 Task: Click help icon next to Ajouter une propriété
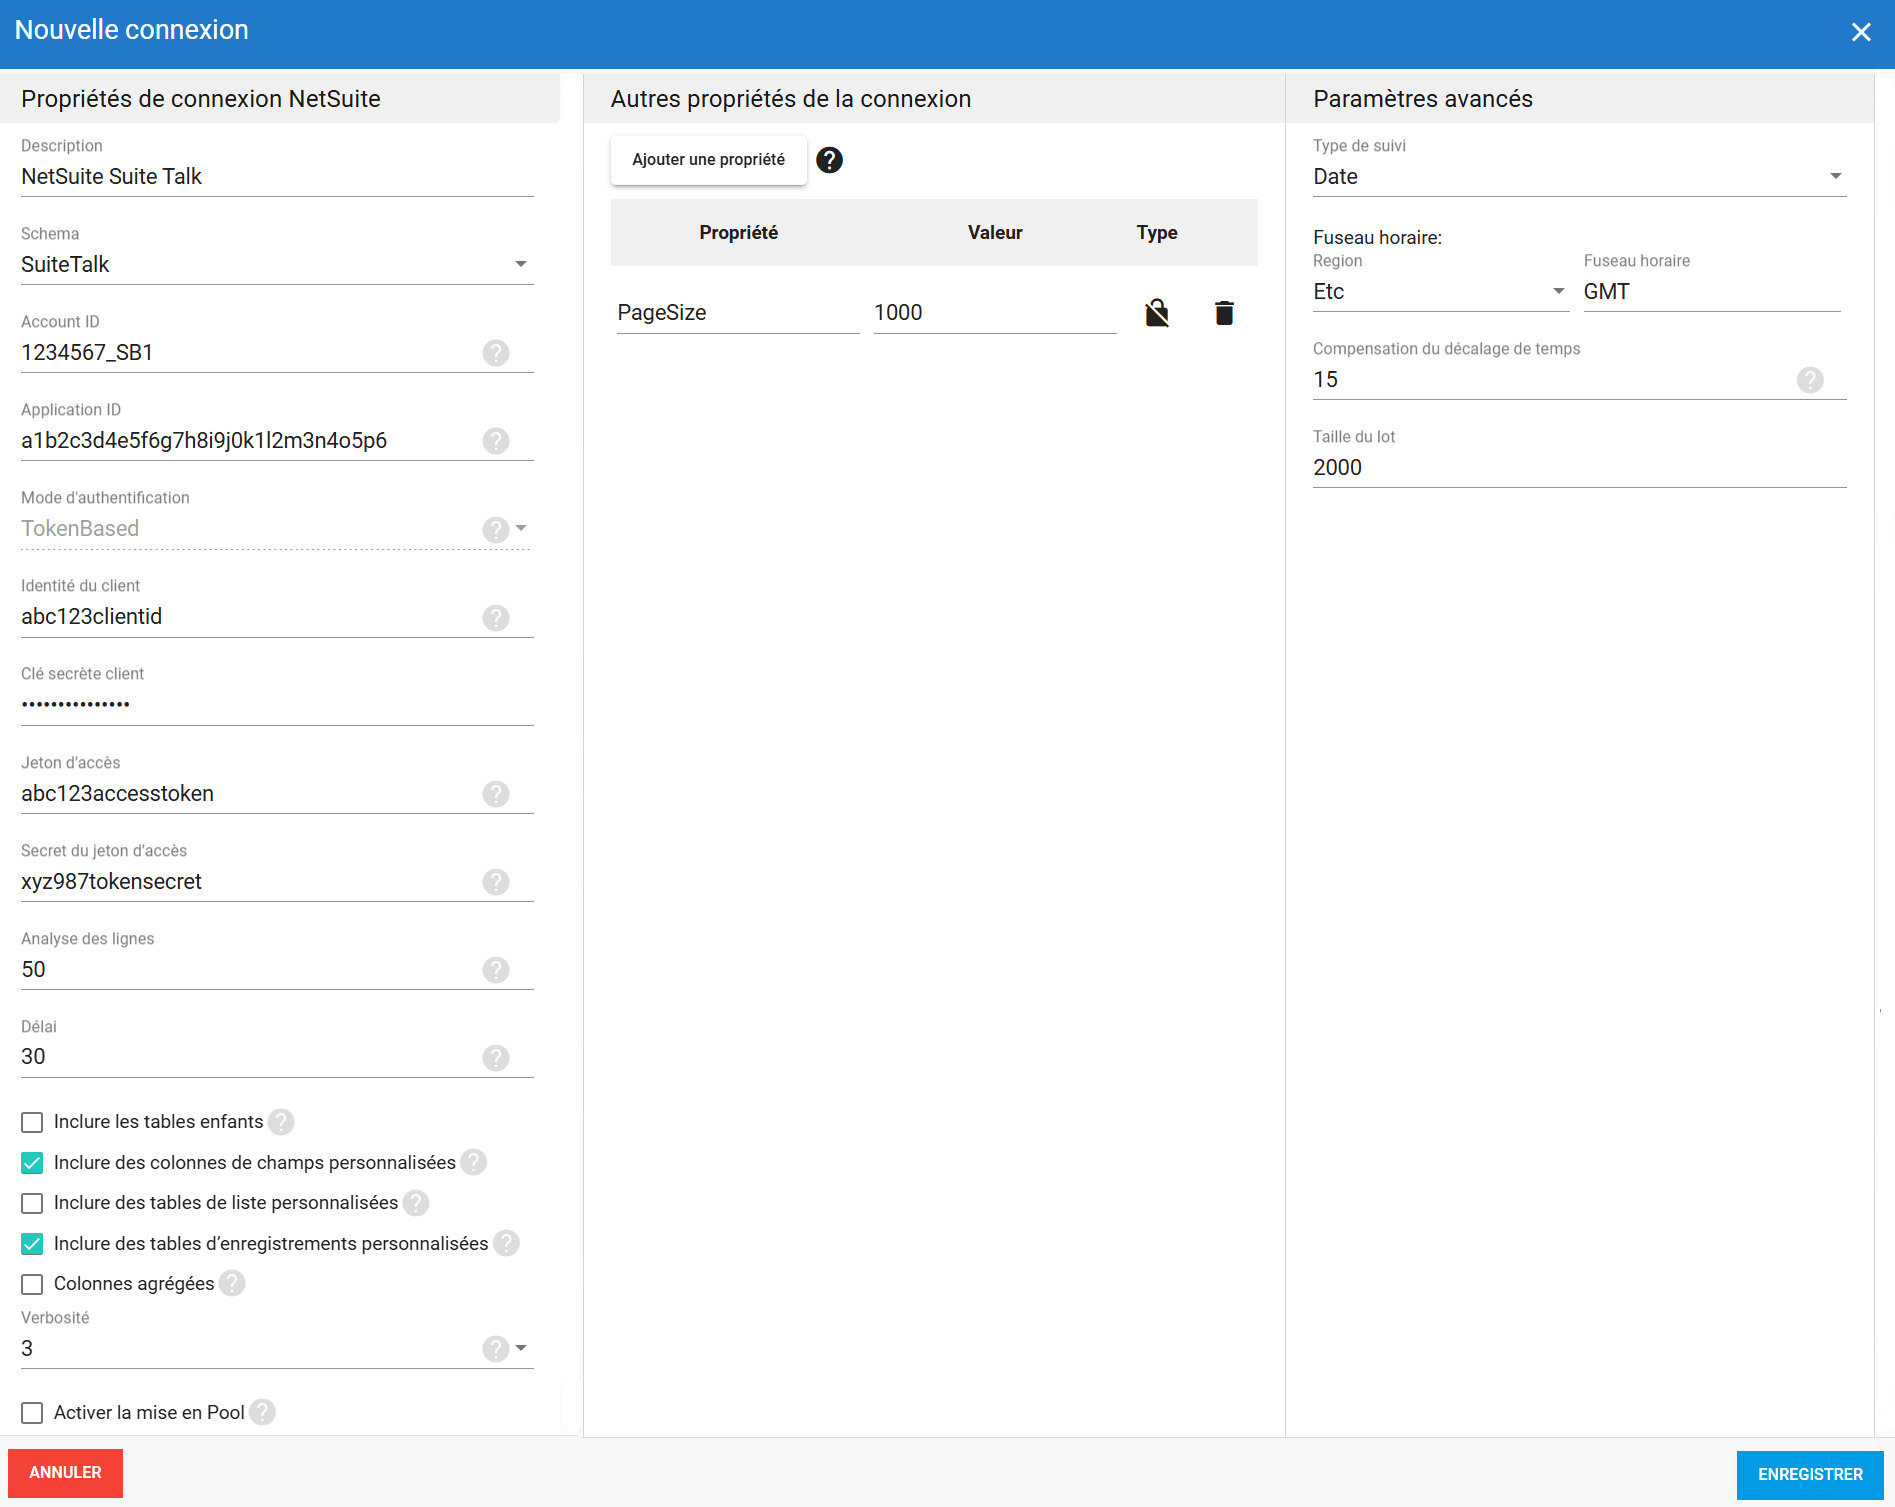click(830, 160)
